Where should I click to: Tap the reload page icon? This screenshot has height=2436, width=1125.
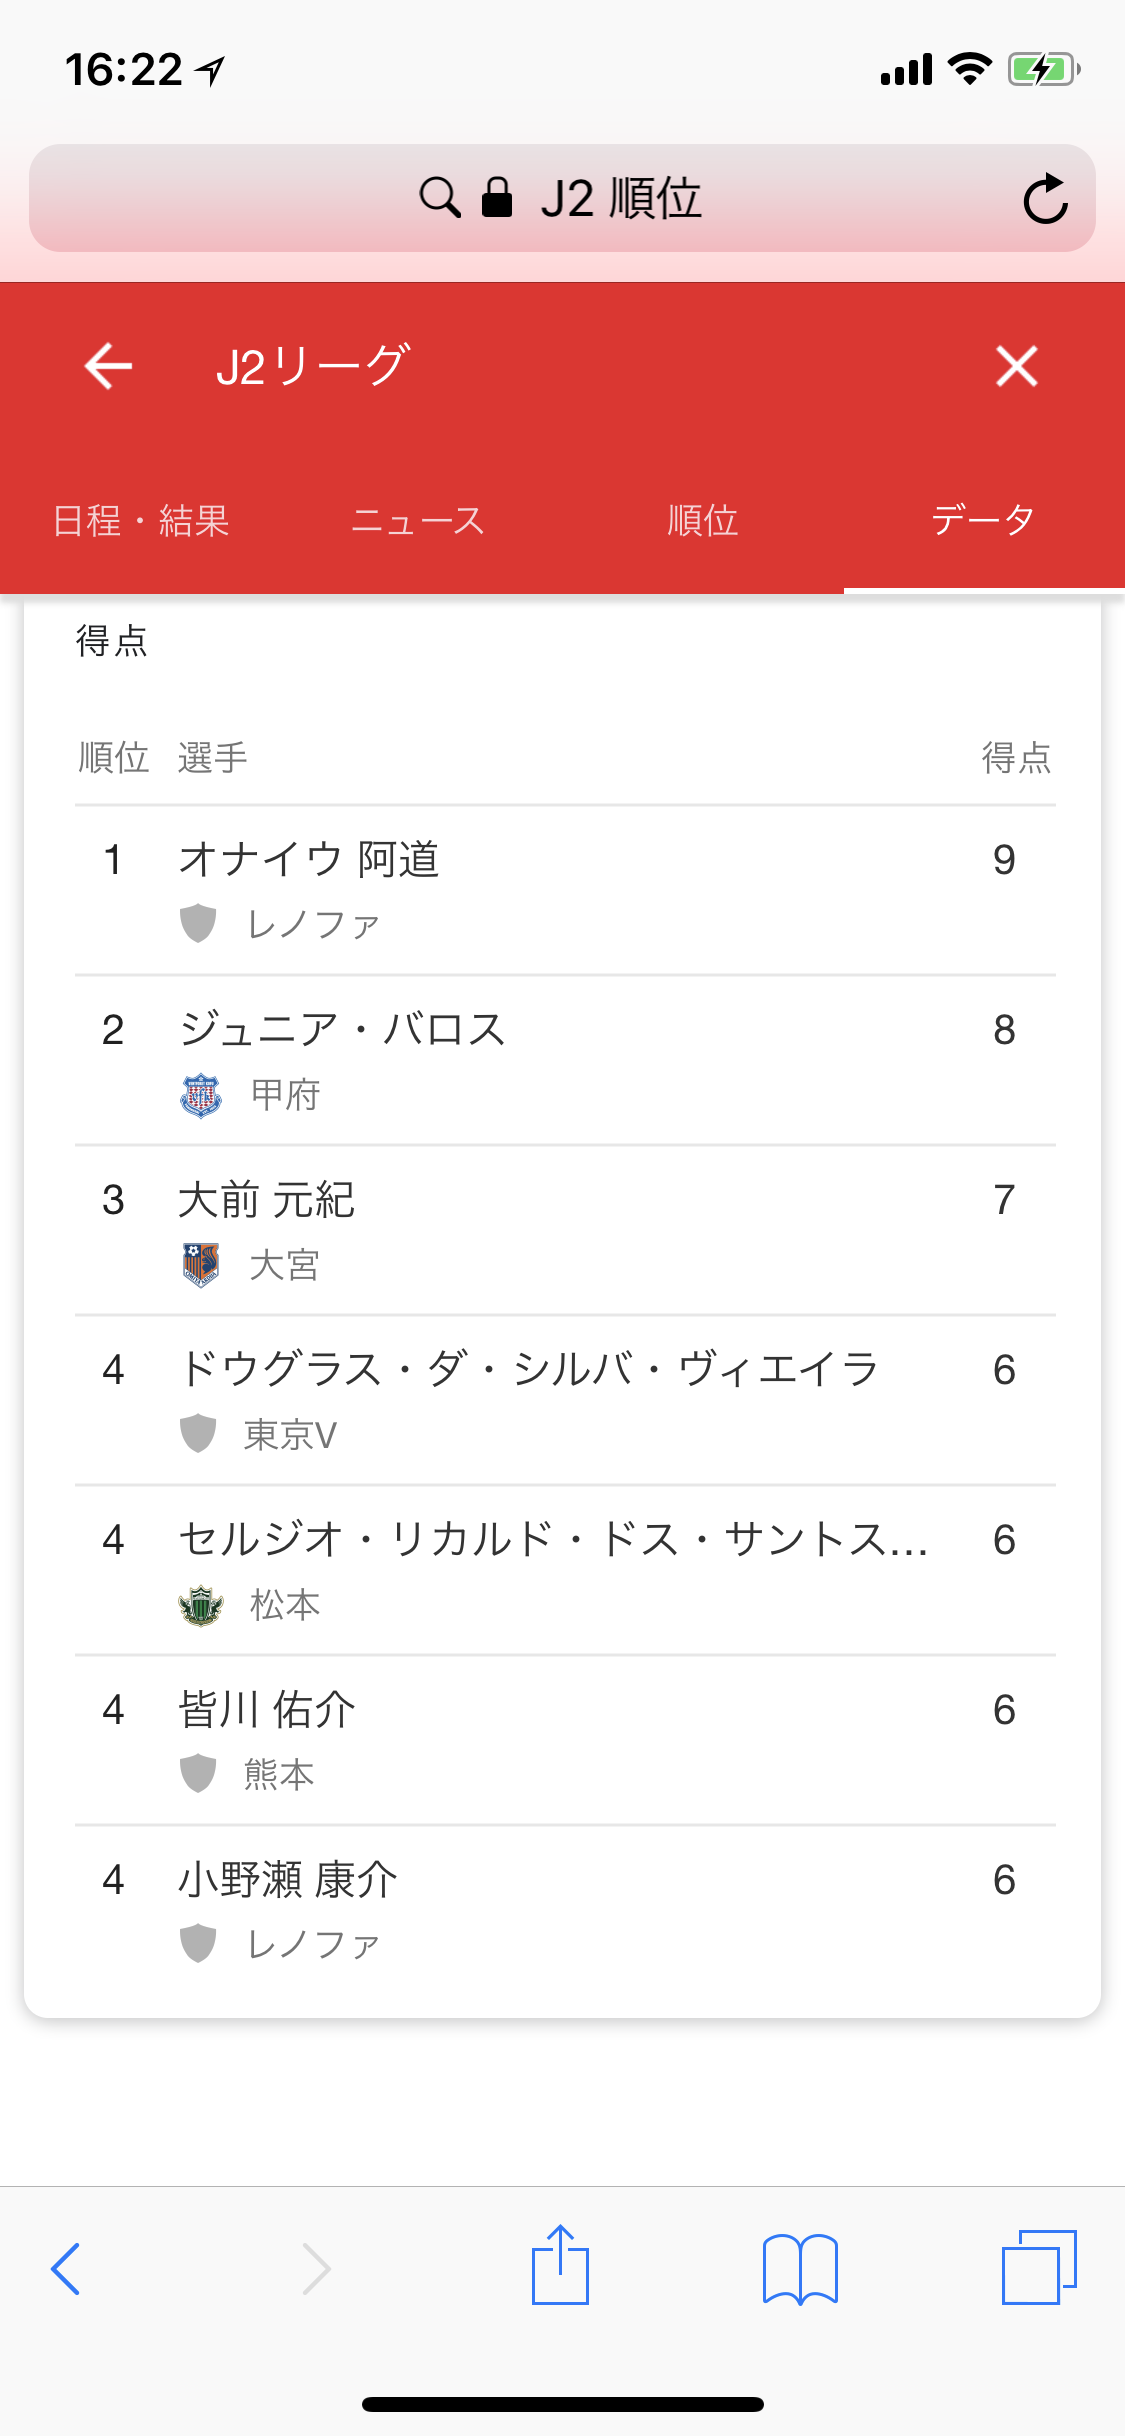[1045, 199]
